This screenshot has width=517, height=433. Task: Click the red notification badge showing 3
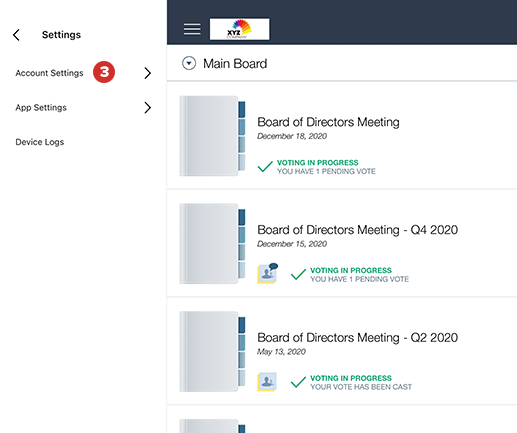point(104,72)
